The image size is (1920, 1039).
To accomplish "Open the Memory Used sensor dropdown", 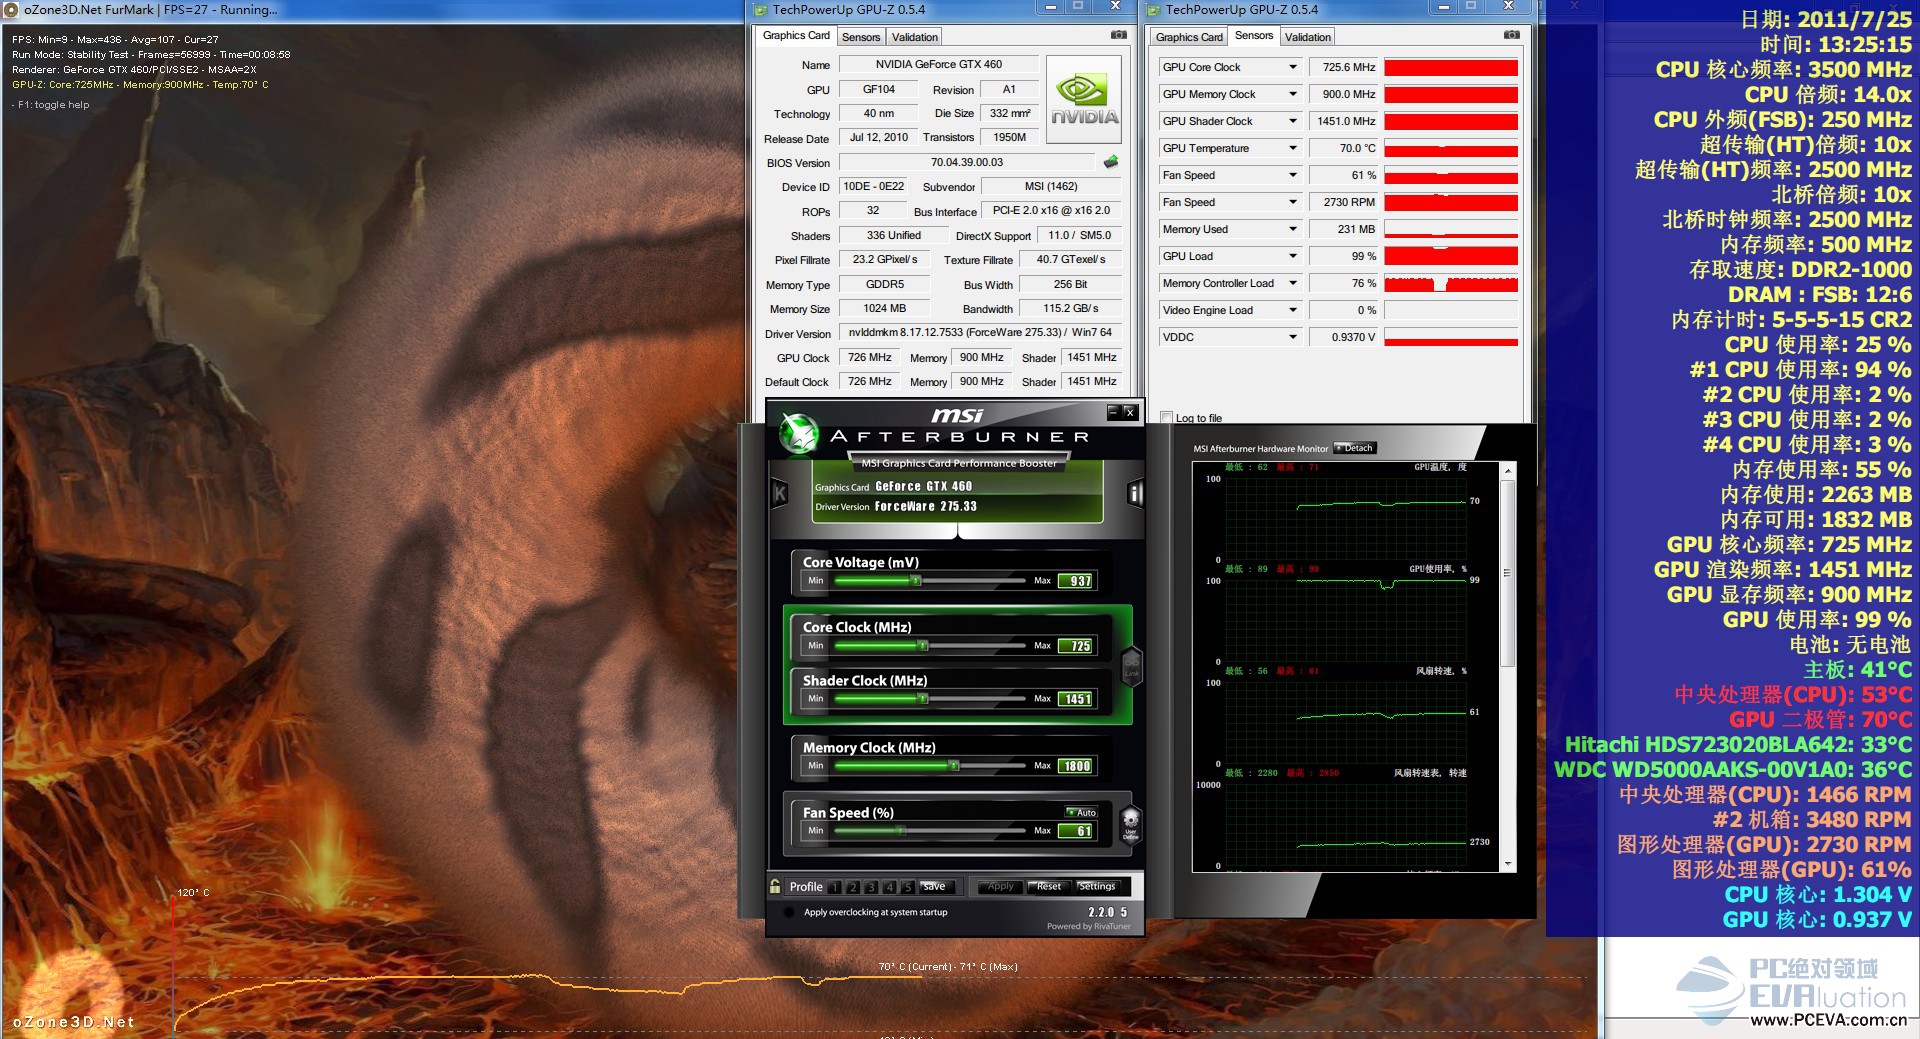I will pos(1293,229).
